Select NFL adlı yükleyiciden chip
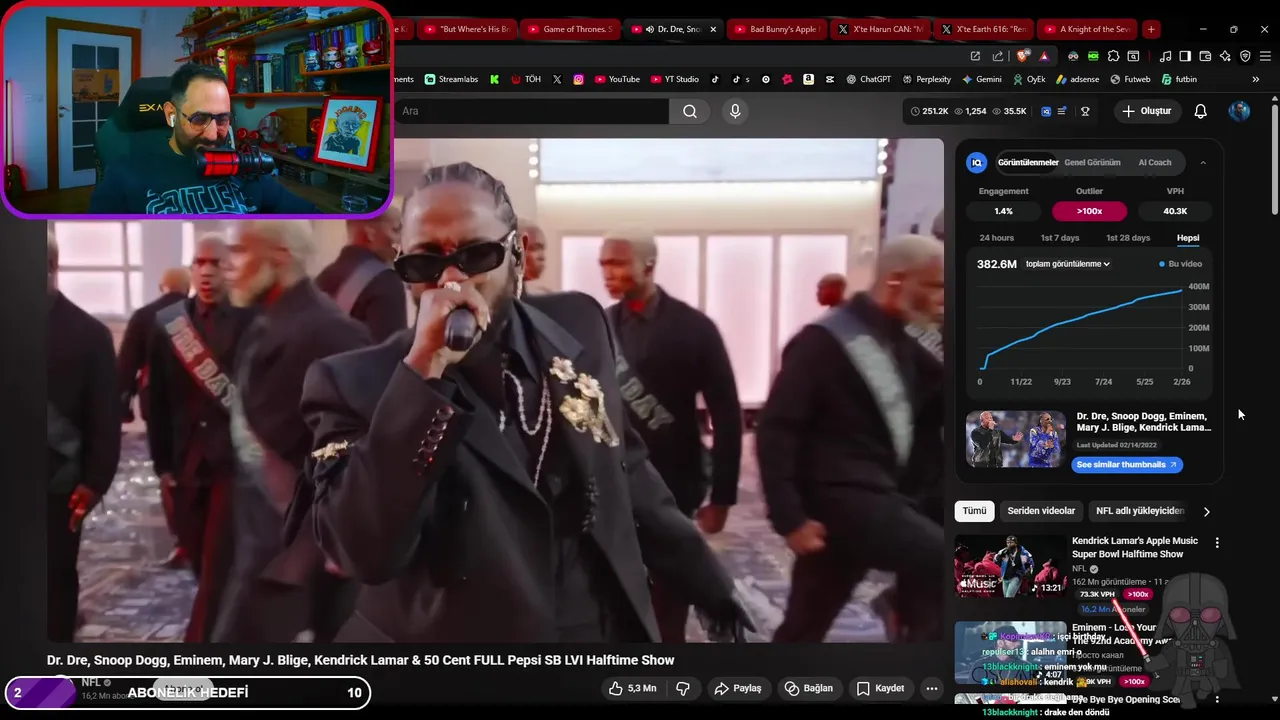This screenshot has height=720, width=1280. pyautogui.click(x=1139, y=511)
